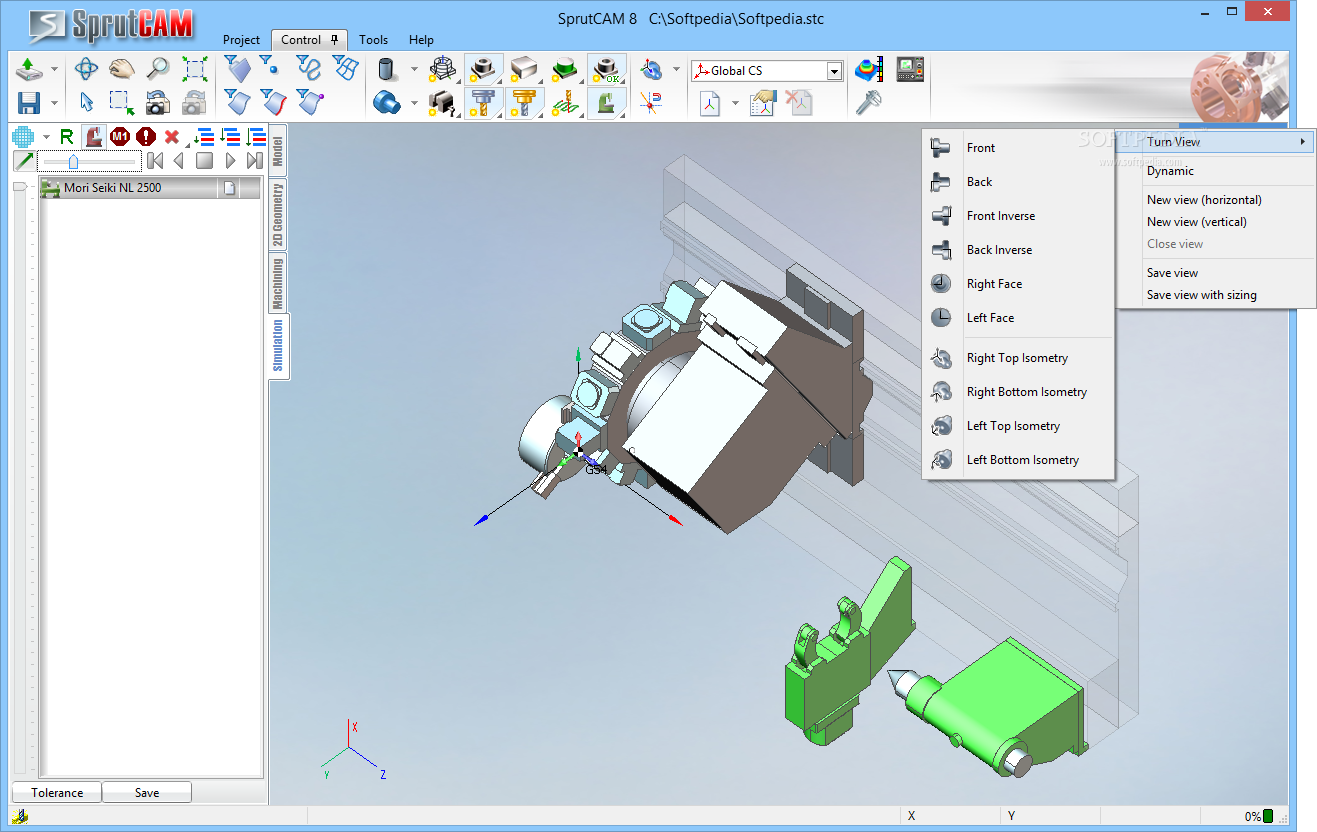Select the orbit rotate view tool
This screenshot has width=1317, height=832.
pos(87,69)
